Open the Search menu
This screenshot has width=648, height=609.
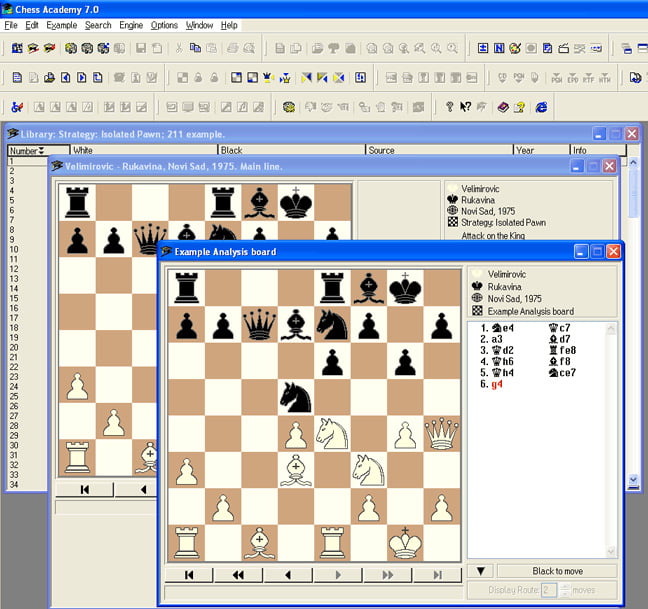point(98,25)
